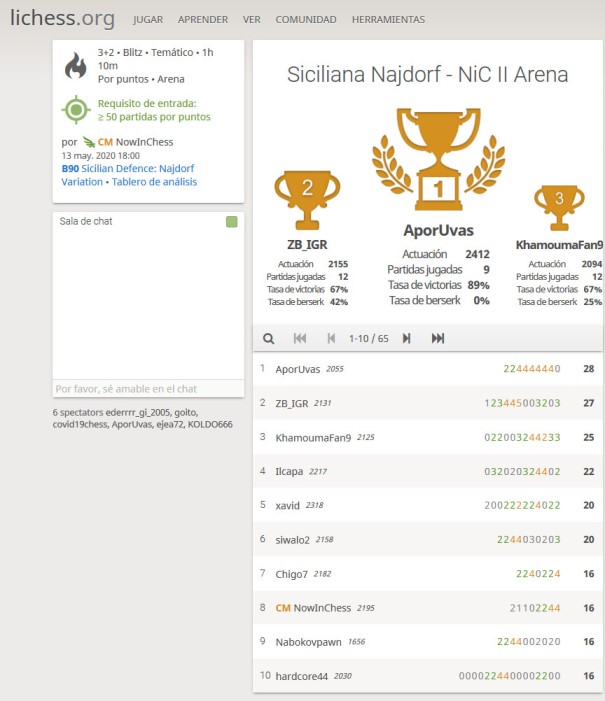Click the blitz flame icon

pyautogui.click(x=76, y=66)
